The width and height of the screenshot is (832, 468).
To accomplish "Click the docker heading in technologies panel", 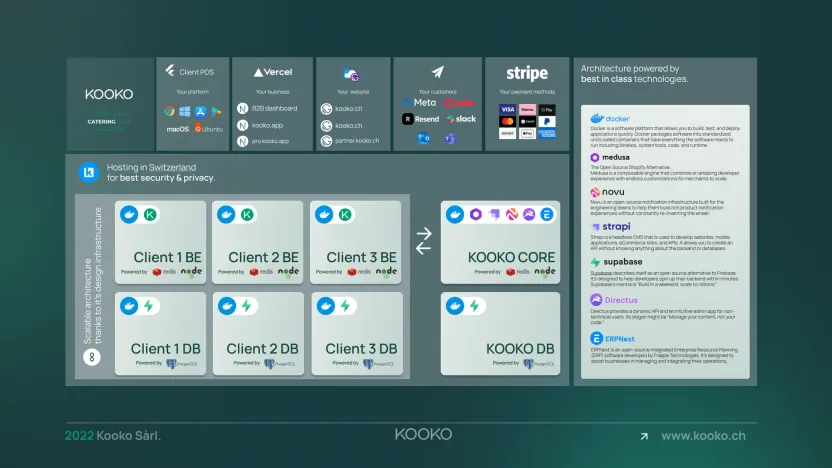I will click(610, 118).
